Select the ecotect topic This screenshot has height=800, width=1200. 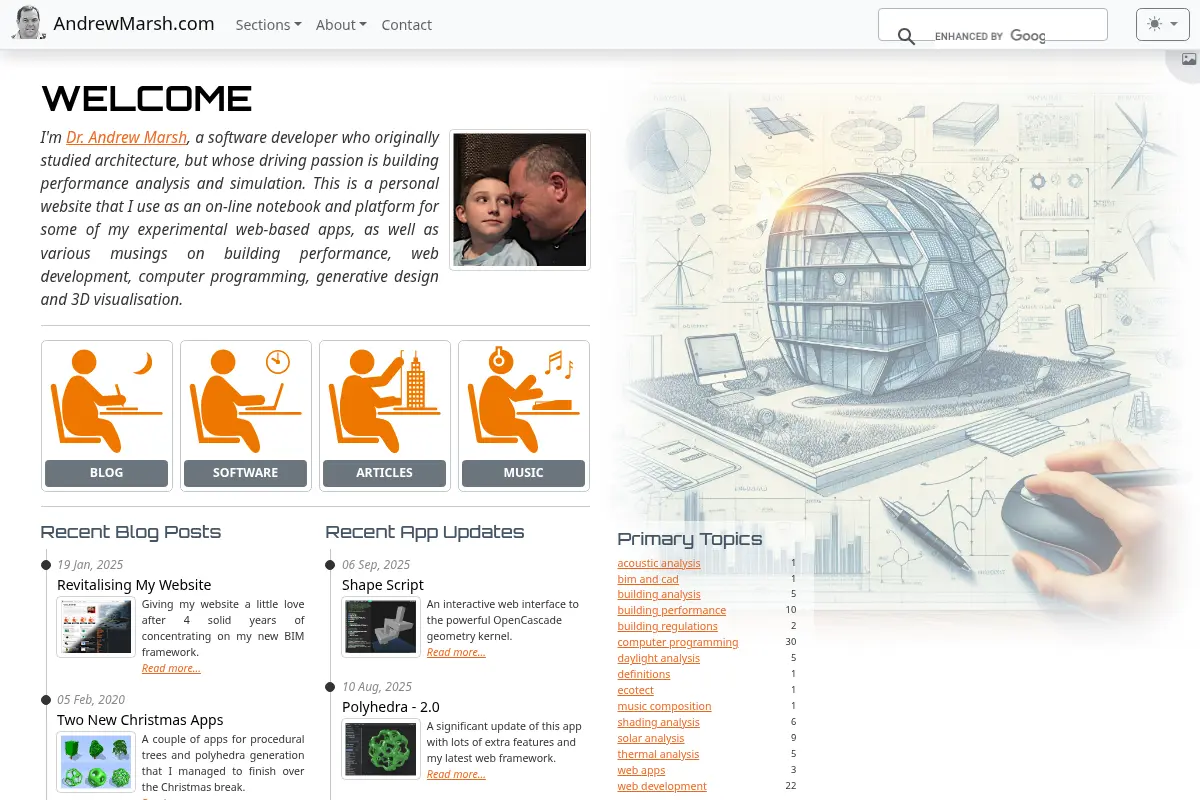tap(635, 690)
